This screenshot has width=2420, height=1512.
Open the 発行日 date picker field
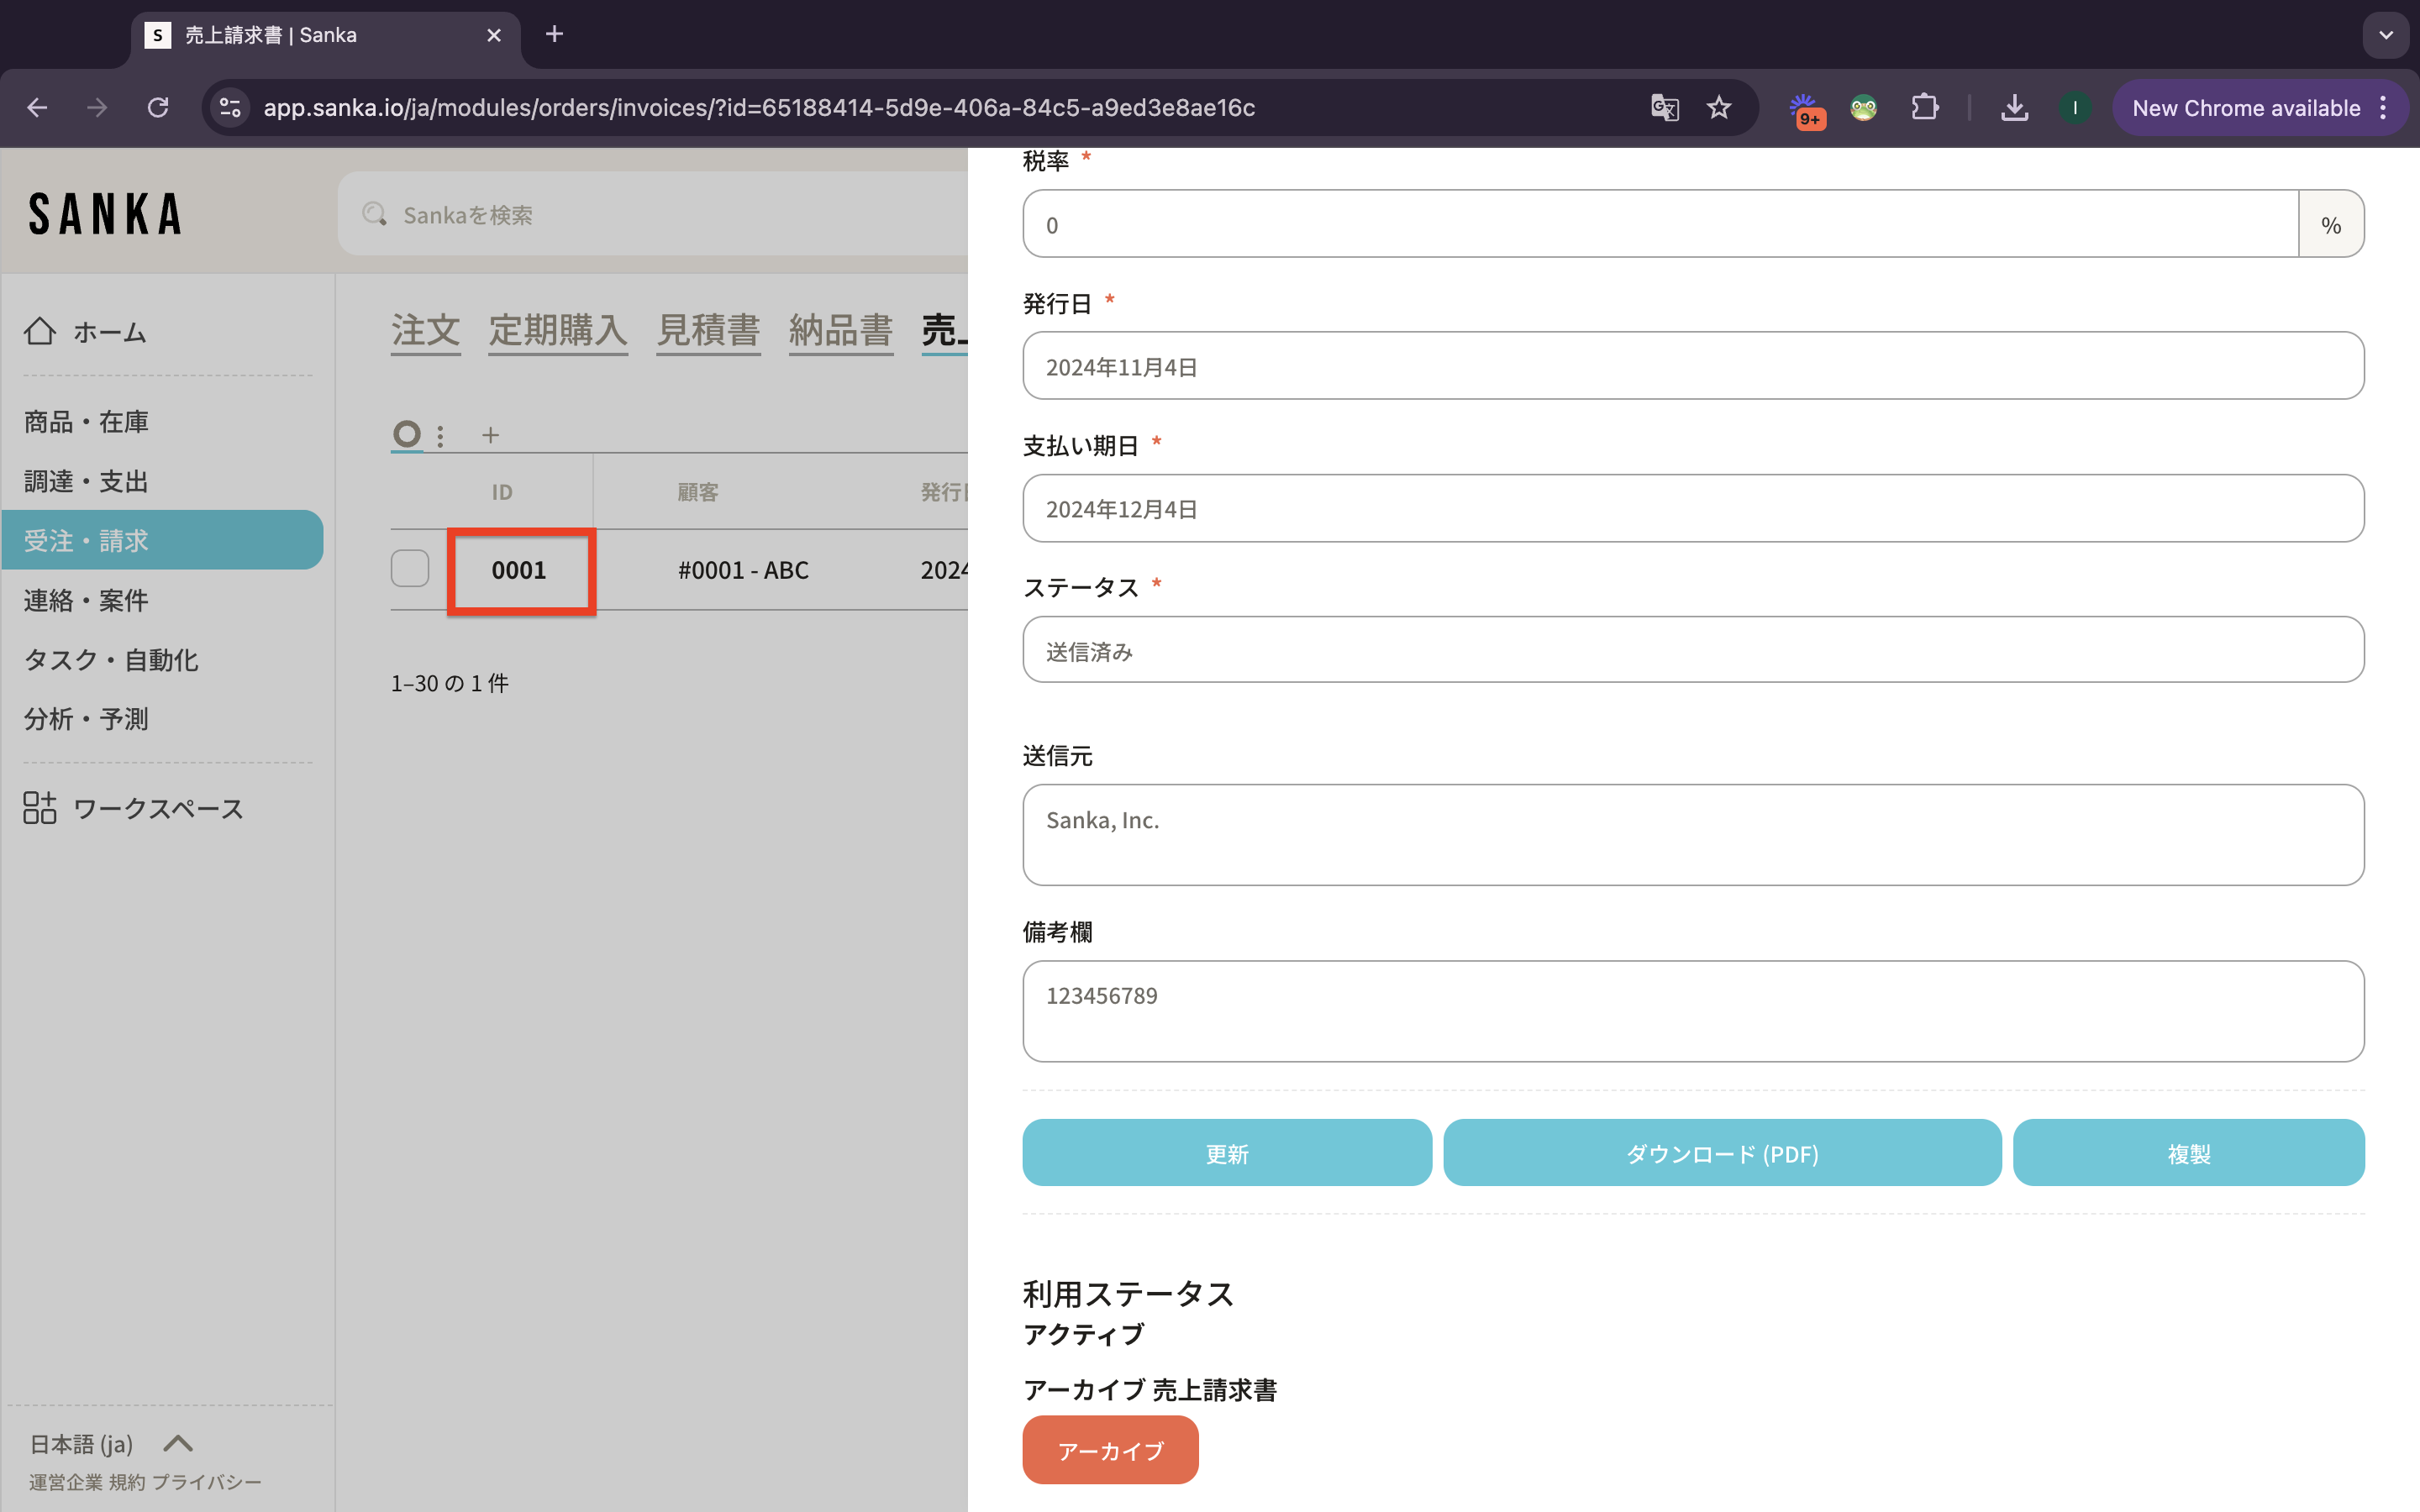[1692, 367]
